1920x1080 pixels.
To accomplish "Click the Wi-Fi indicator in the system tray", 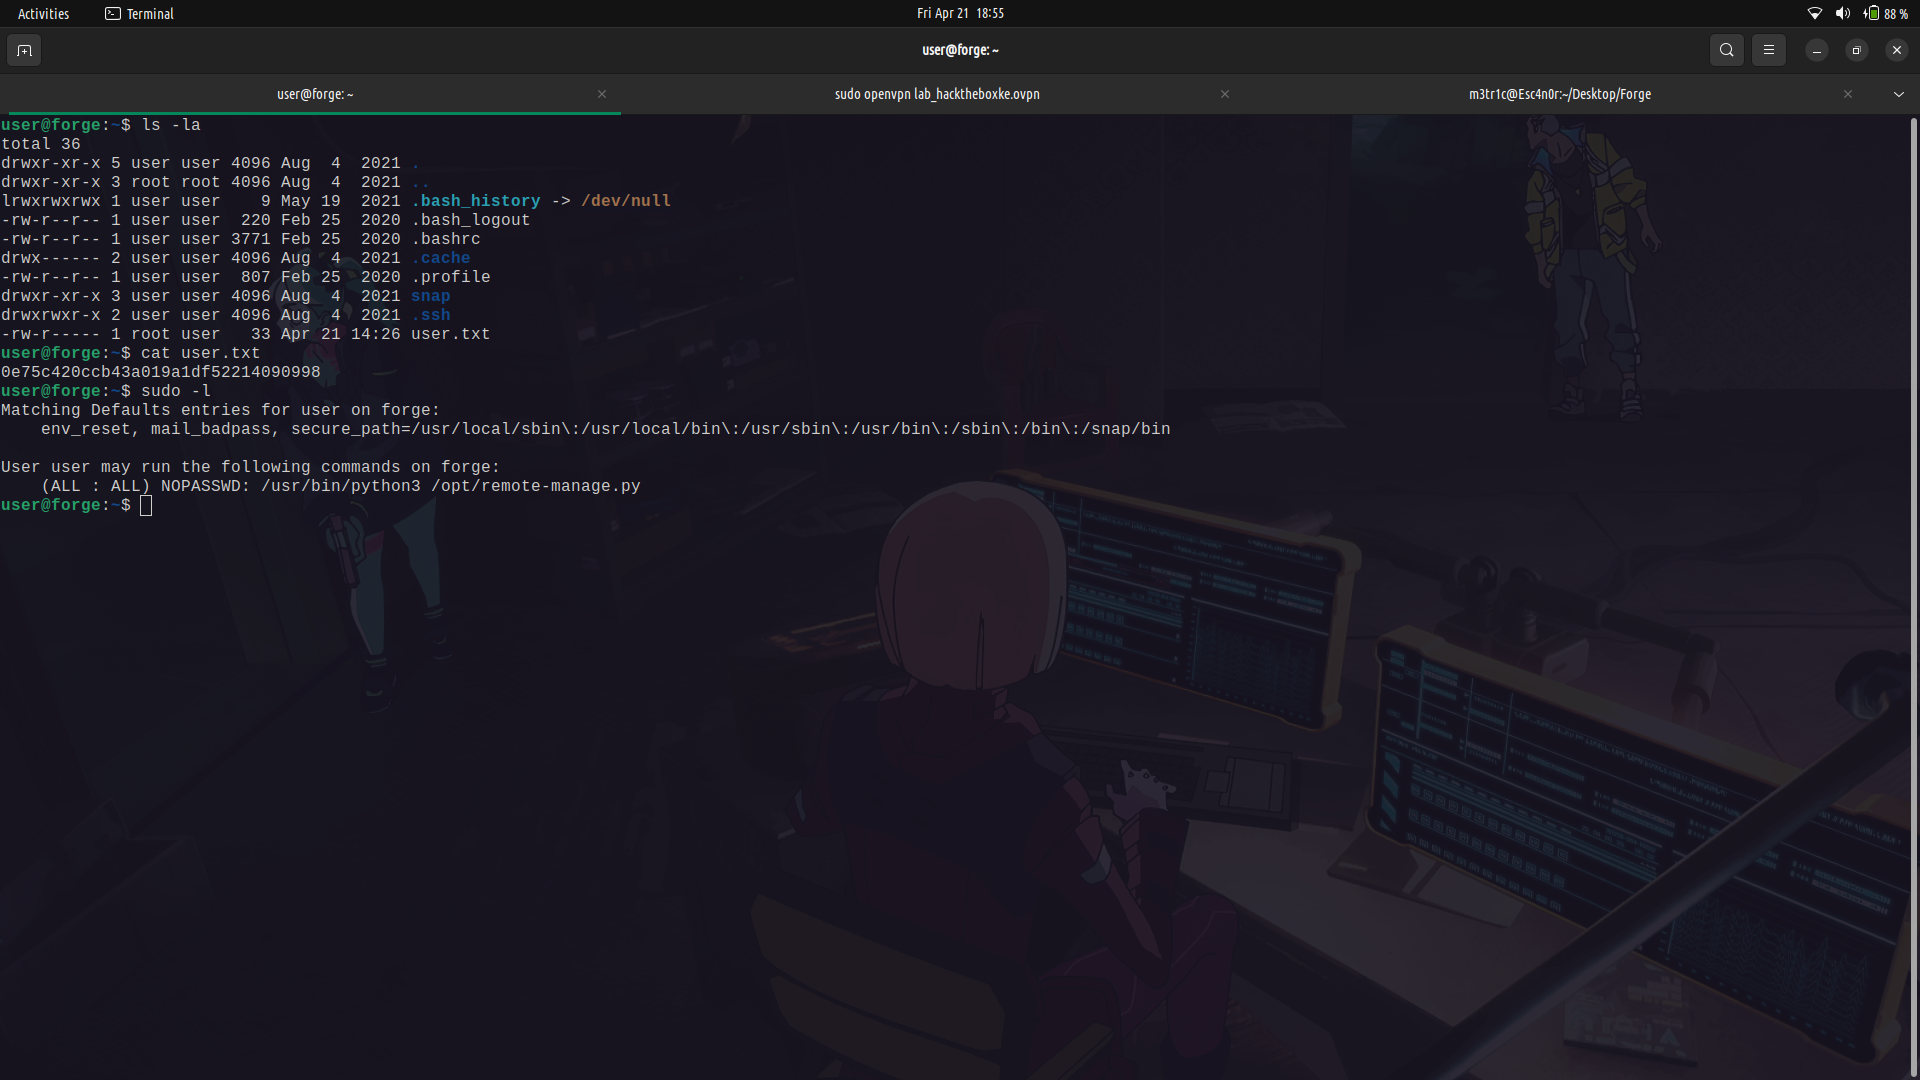I will pyautogui.click(x=1815, y=13).
